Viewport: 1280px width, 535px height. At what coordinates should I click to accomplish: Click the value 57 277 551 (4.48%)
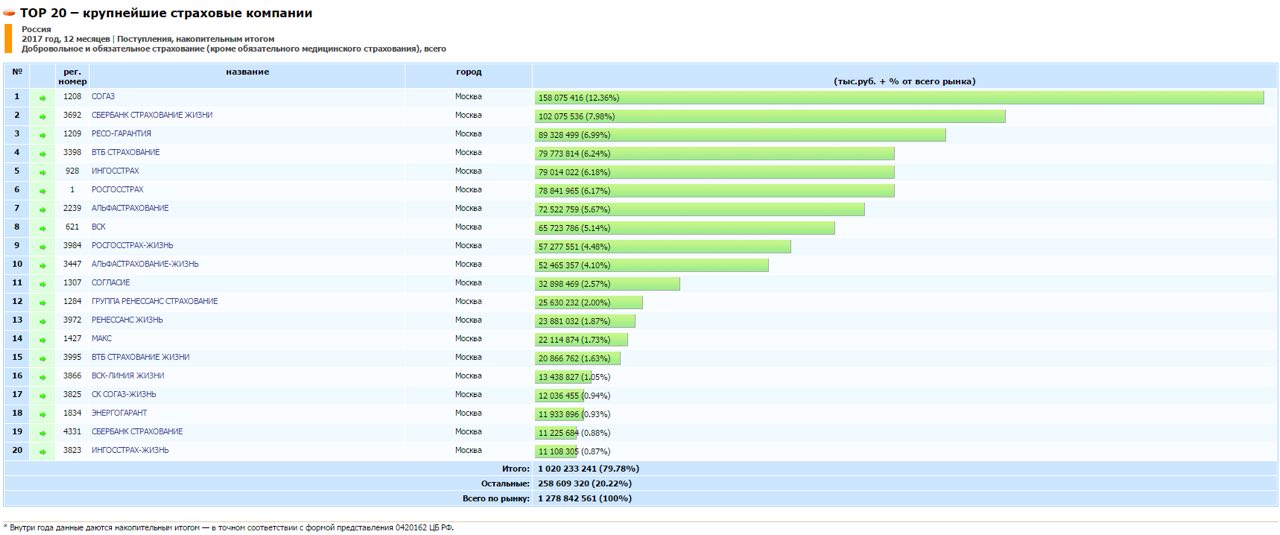coord(574,246)
